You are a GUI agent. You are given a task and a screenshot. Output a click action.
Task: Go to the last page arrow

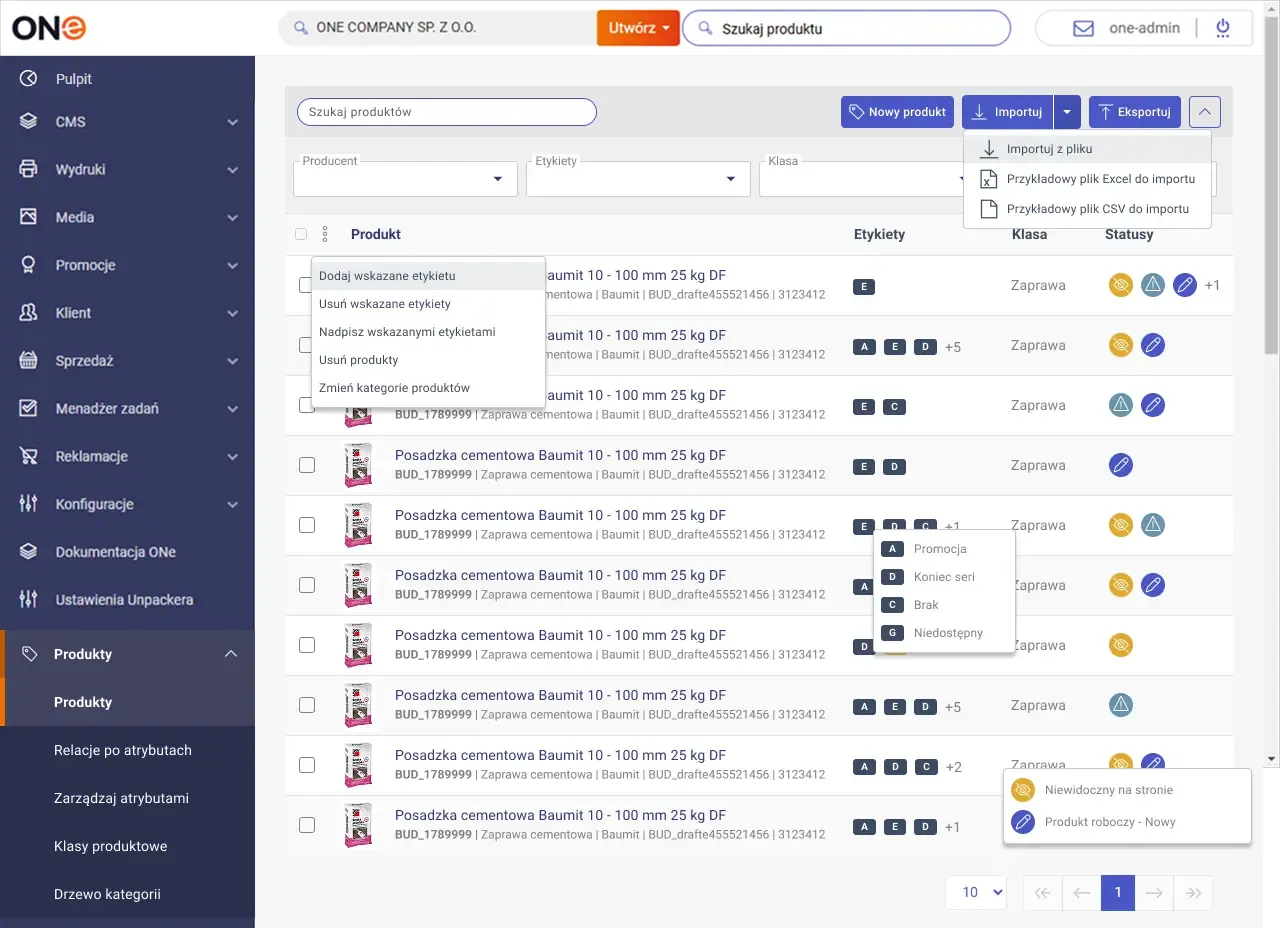tap(1193, 893)
